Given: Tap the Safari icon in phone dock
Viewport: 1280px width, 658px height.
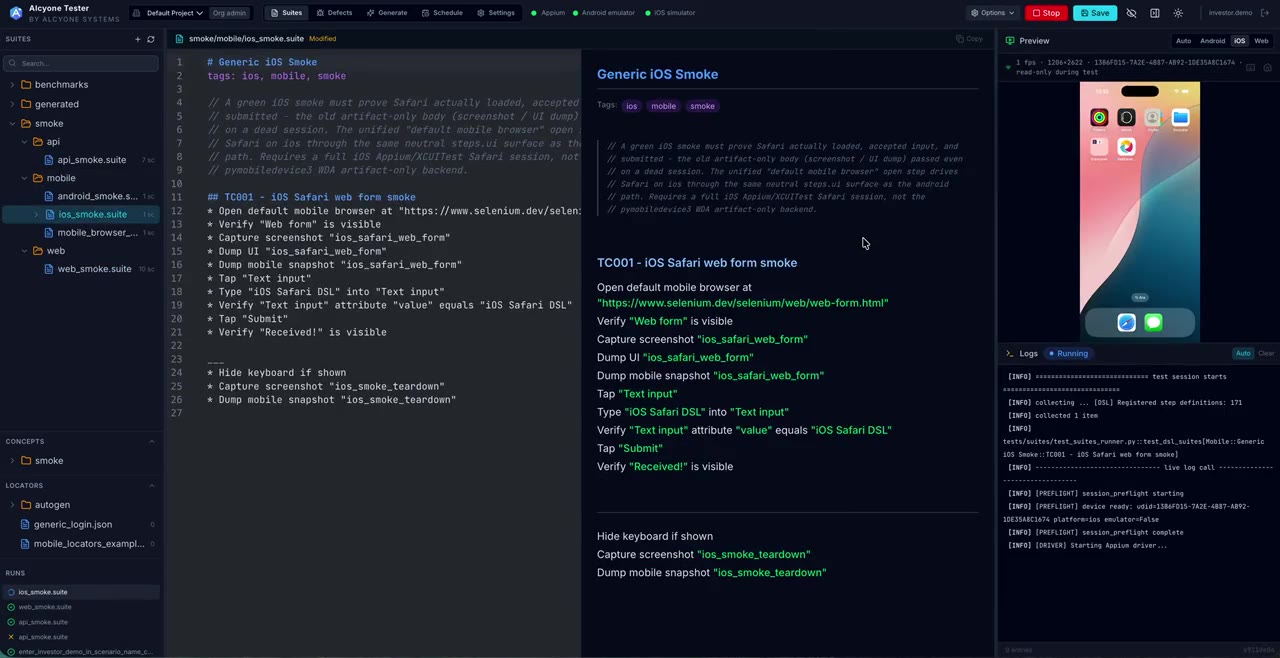Looking at the screenshot, I should pos(1126,322).
